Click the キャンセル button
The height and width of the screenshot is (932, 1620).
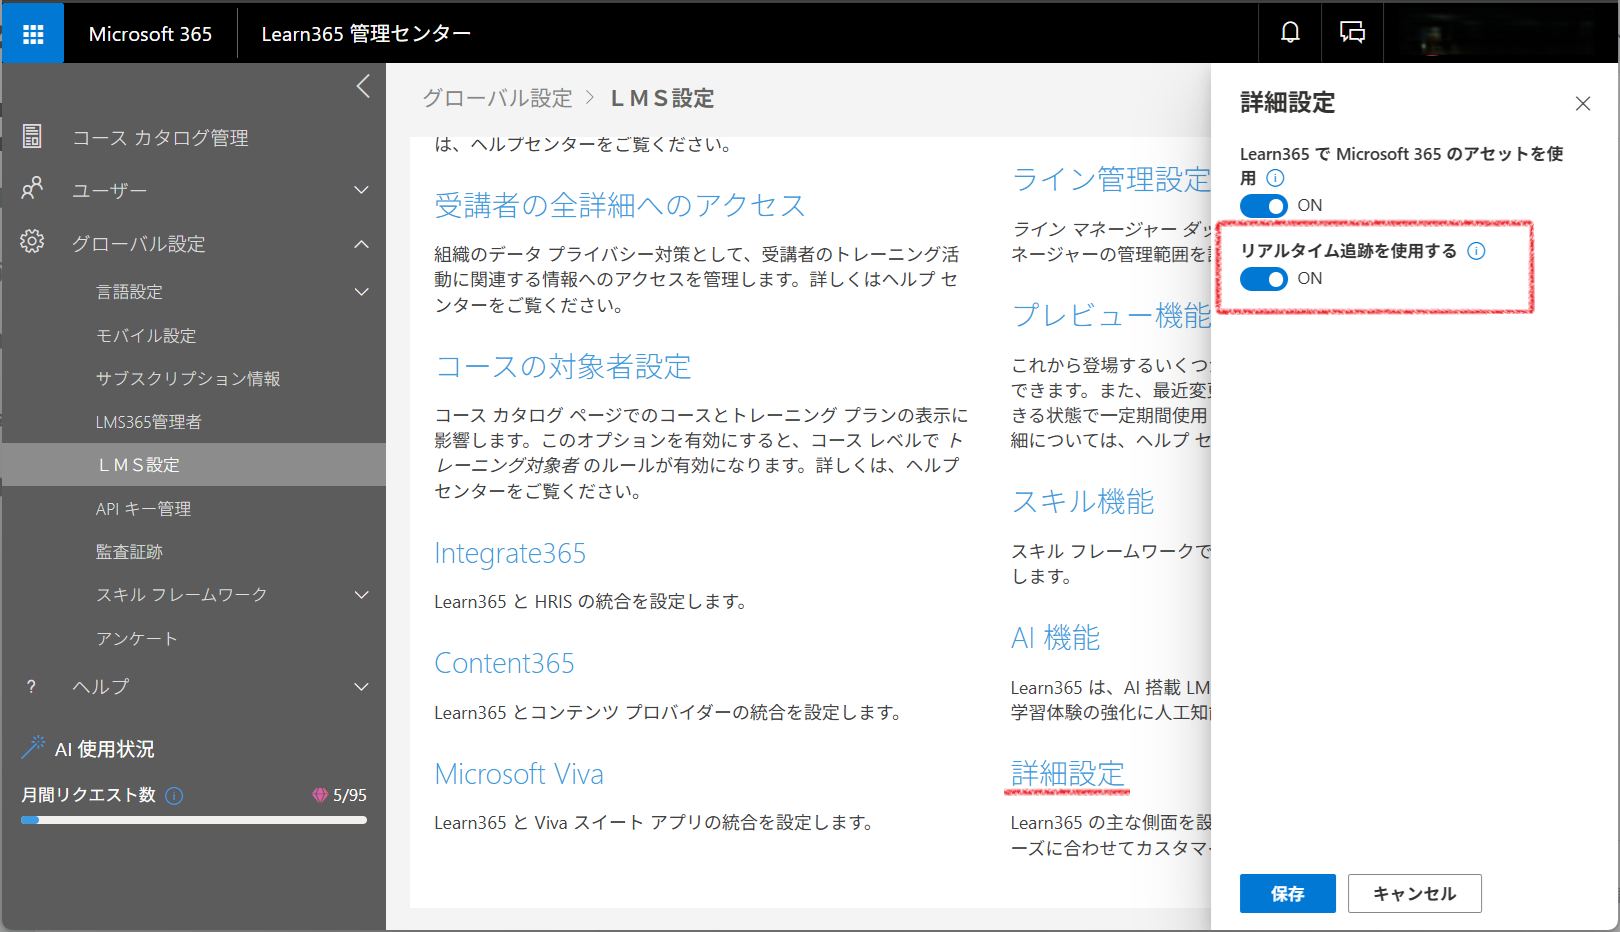[x=1415, y=894]
